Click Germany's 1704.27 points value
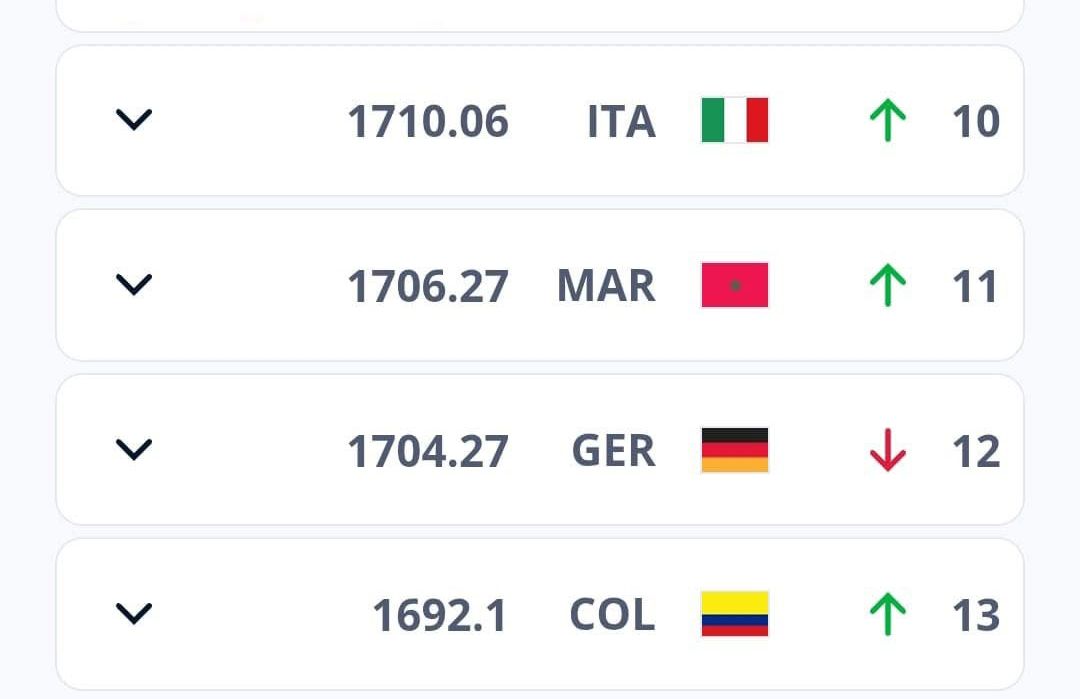The height and width of the screenshot is (699, 1080). click(428, 451)
